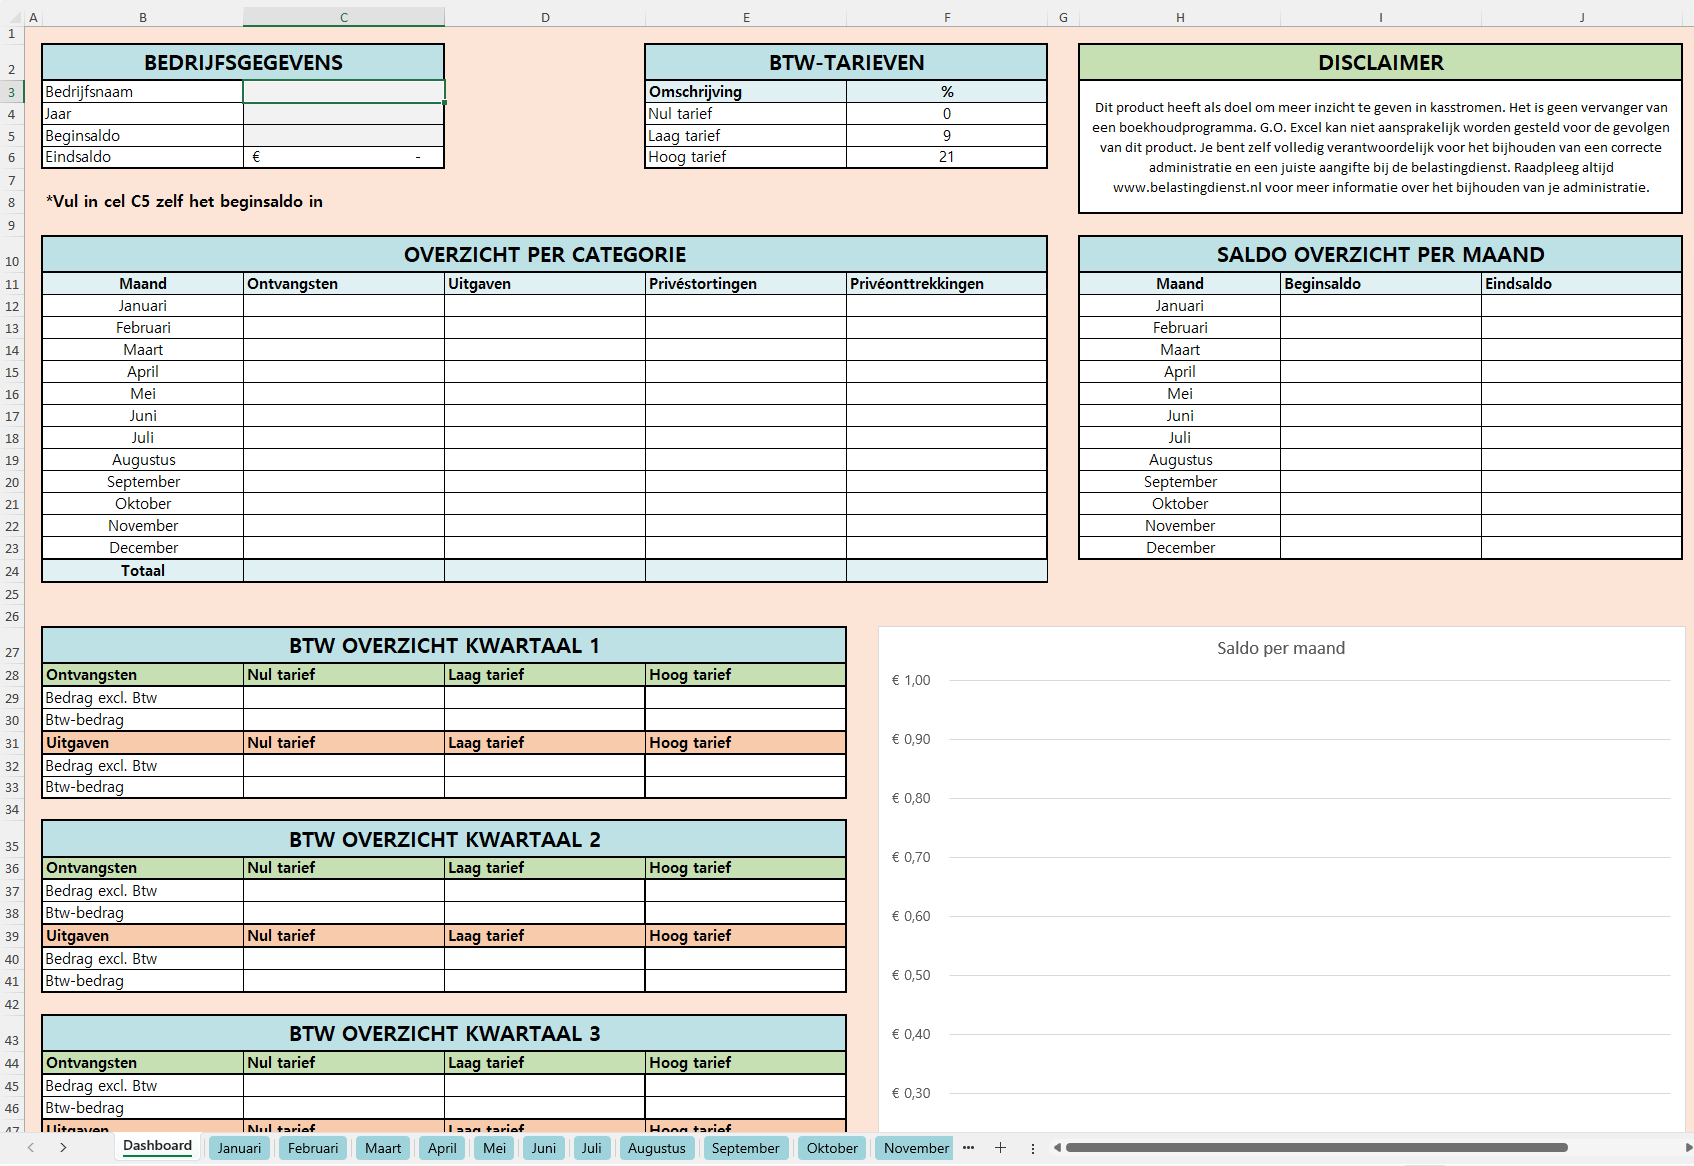The width and height of the screenshot is (1694, 1166).
Task: Switch to the Dashboard tab
Action: pos(156,1146)
